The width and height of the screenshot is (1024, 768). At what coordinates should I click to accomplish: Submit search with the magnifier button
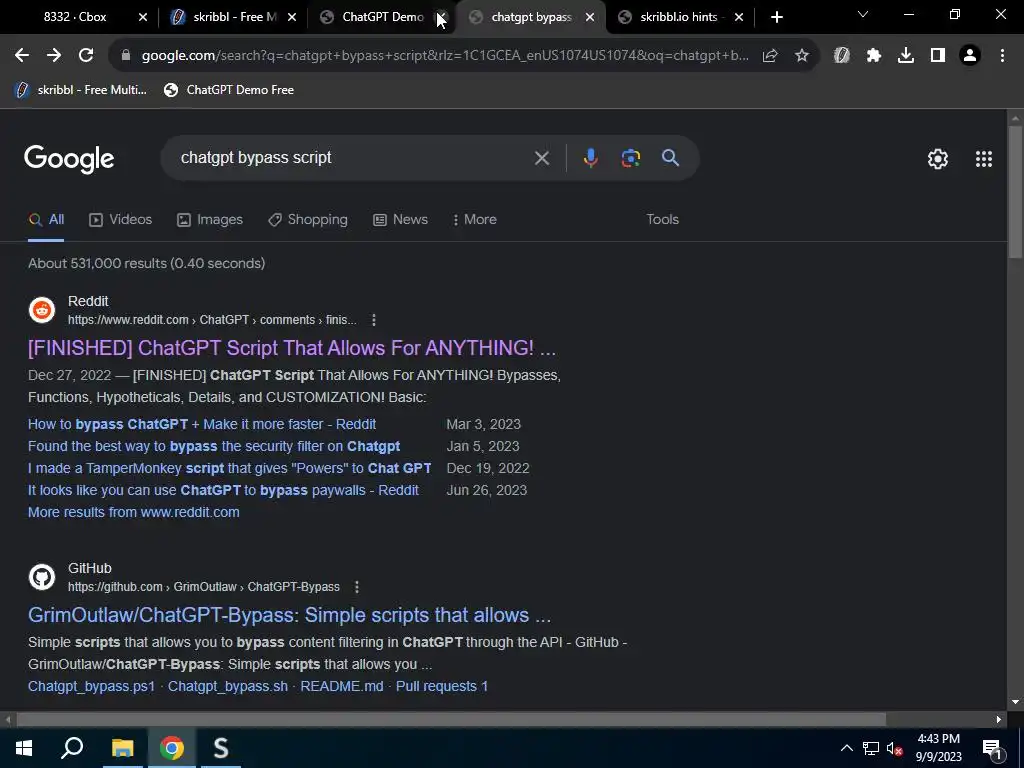click(x=671, y=158)
